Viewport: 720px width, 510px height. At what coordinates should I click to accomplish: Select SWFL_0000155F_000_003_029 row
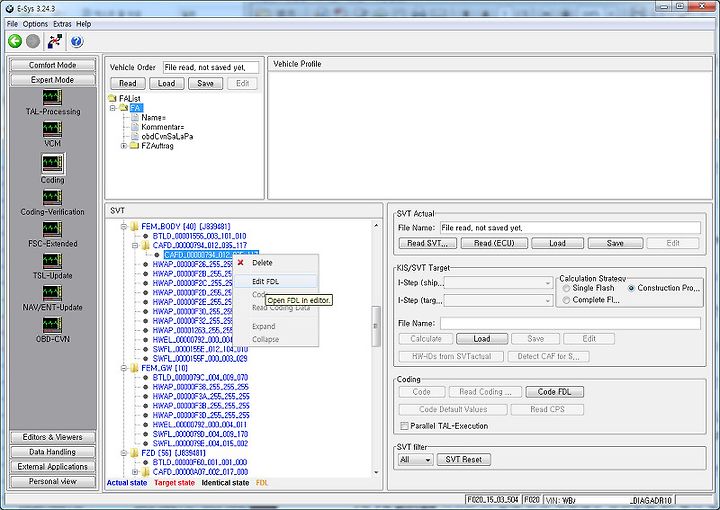[x=200, y=359]
